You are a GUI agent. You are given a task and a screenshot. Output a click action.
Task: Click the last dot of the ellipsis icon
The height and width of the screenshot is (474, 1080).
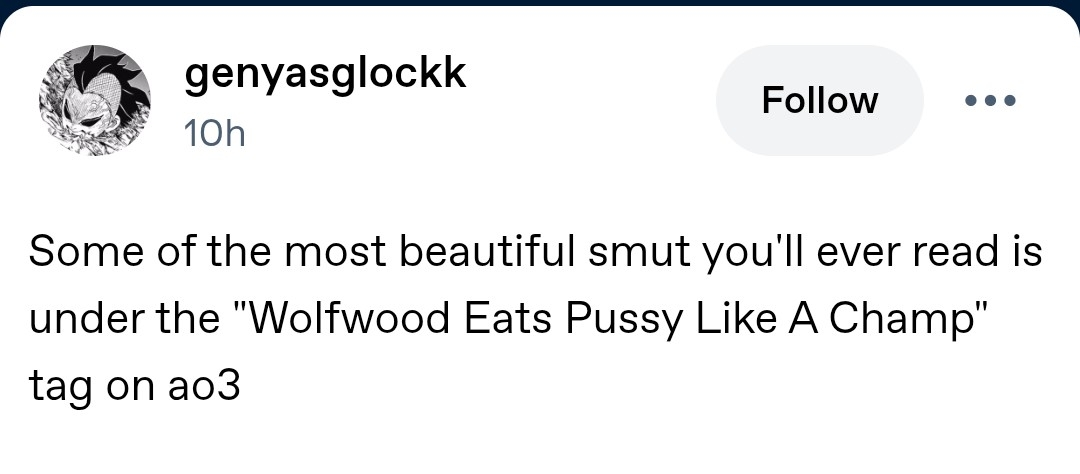[1009, 101]
